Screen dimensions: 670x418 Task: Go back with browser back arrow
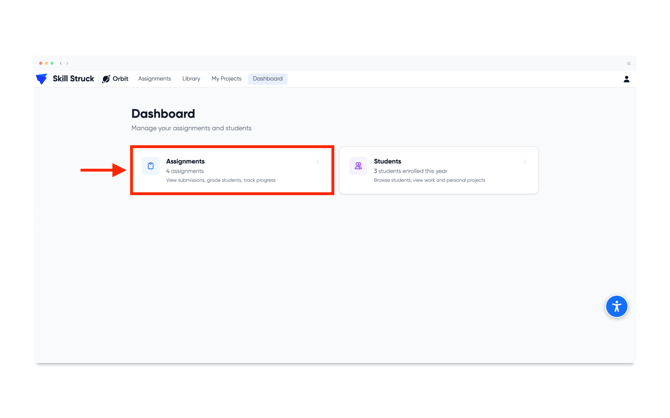point(61,63)
